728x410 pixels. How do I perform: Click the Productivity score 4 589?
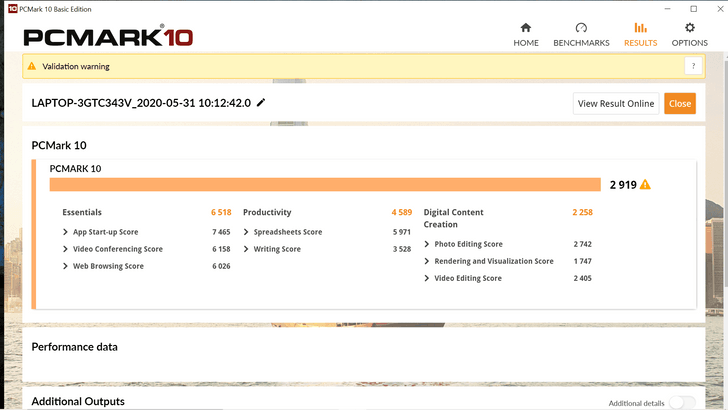[402, 212]
